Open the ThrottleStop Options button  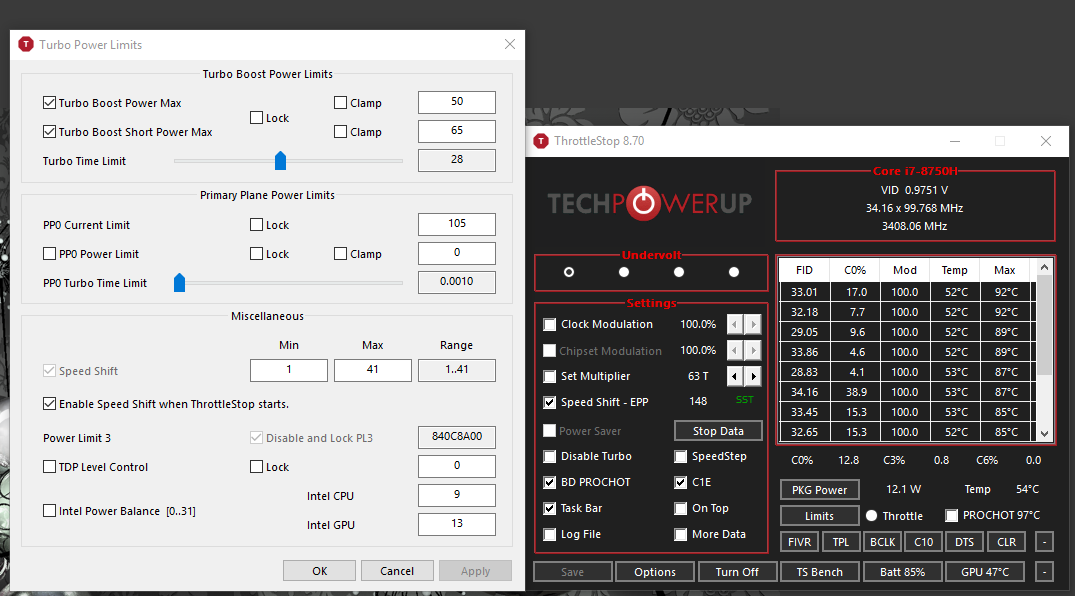654,572
